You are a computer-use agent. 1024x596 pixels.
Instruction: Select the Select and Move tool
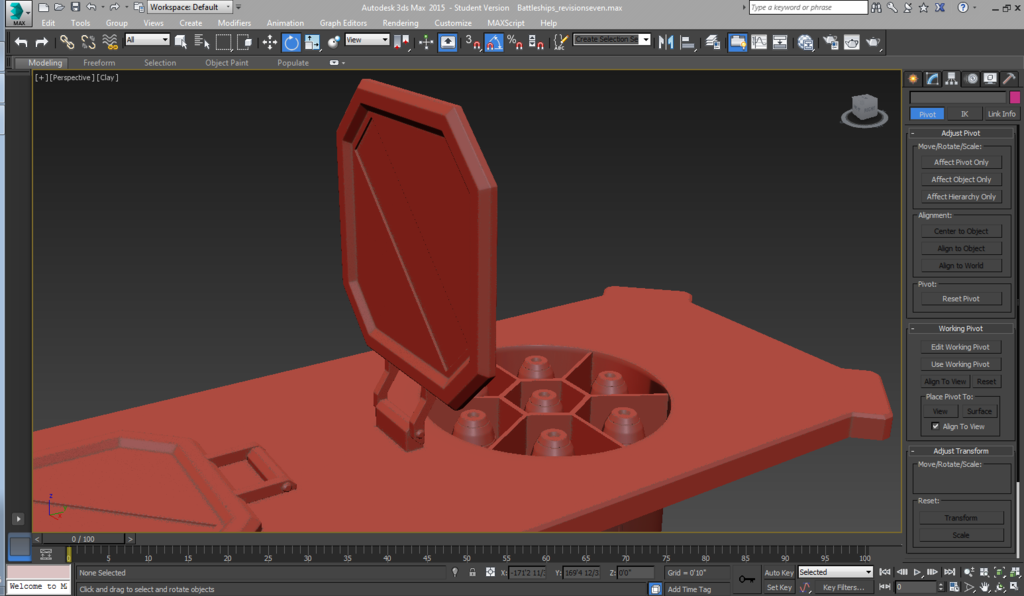coord(269,42)
